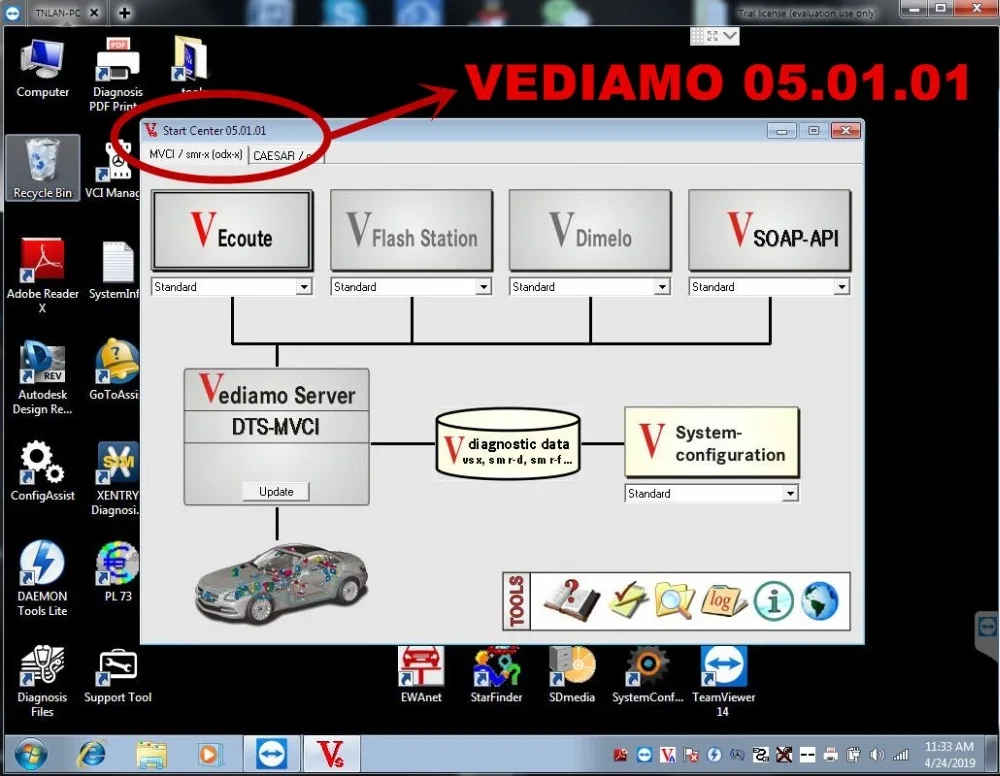Image resolution: width=1000 pixels, height=776 pixels.
Task: Open SystemConf desktop icon
Action: coord(647,675)
